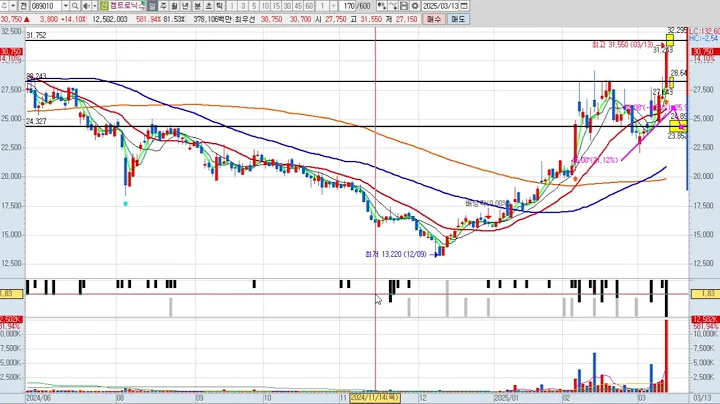Select the 1 interval button

232,6
